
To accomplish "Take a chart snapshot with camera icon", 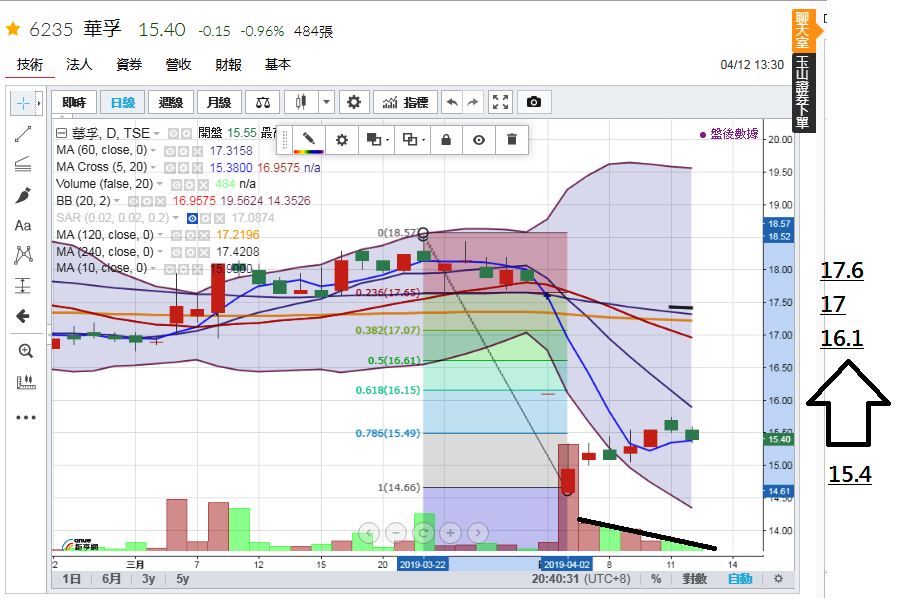I will coord(534,102).
